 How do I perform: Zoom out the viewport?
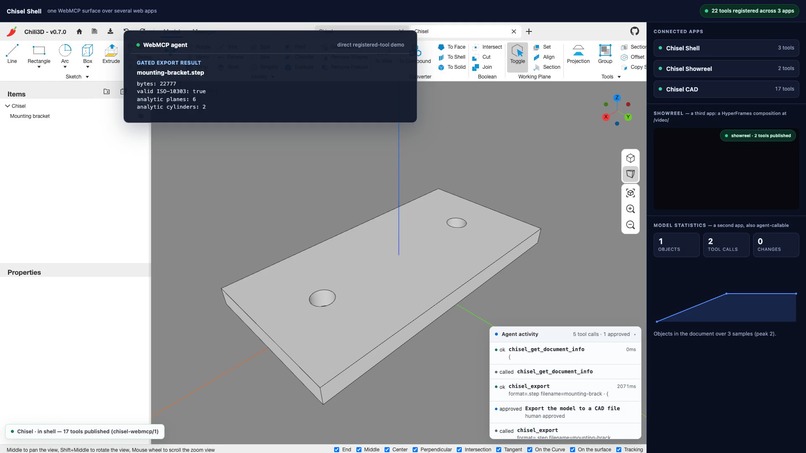pyautogui.click(x=630, y=225)
